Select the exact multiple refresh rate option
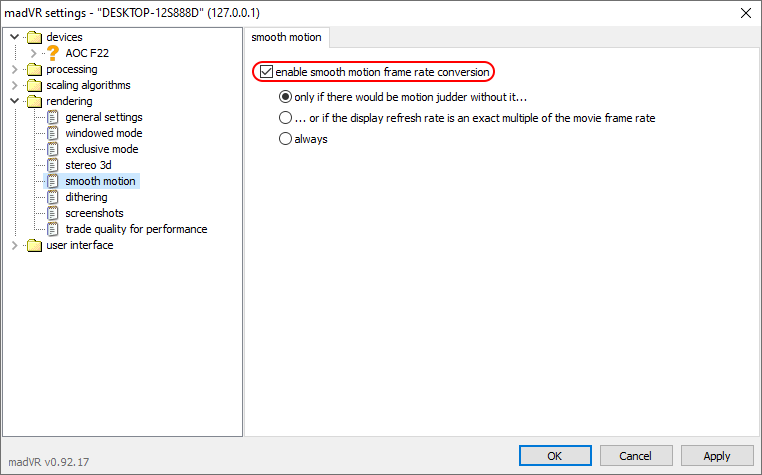 pos(285,118)
